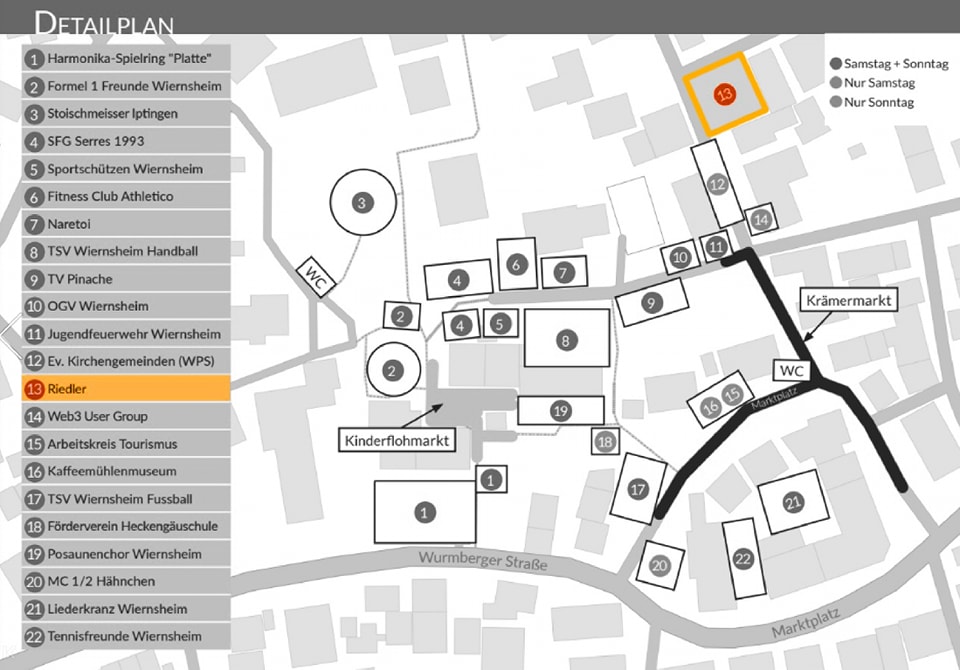This screenshot has width=960, height=670.
Task: Click map marker 12 above Krämermarkt route
Action: (716, 184)
